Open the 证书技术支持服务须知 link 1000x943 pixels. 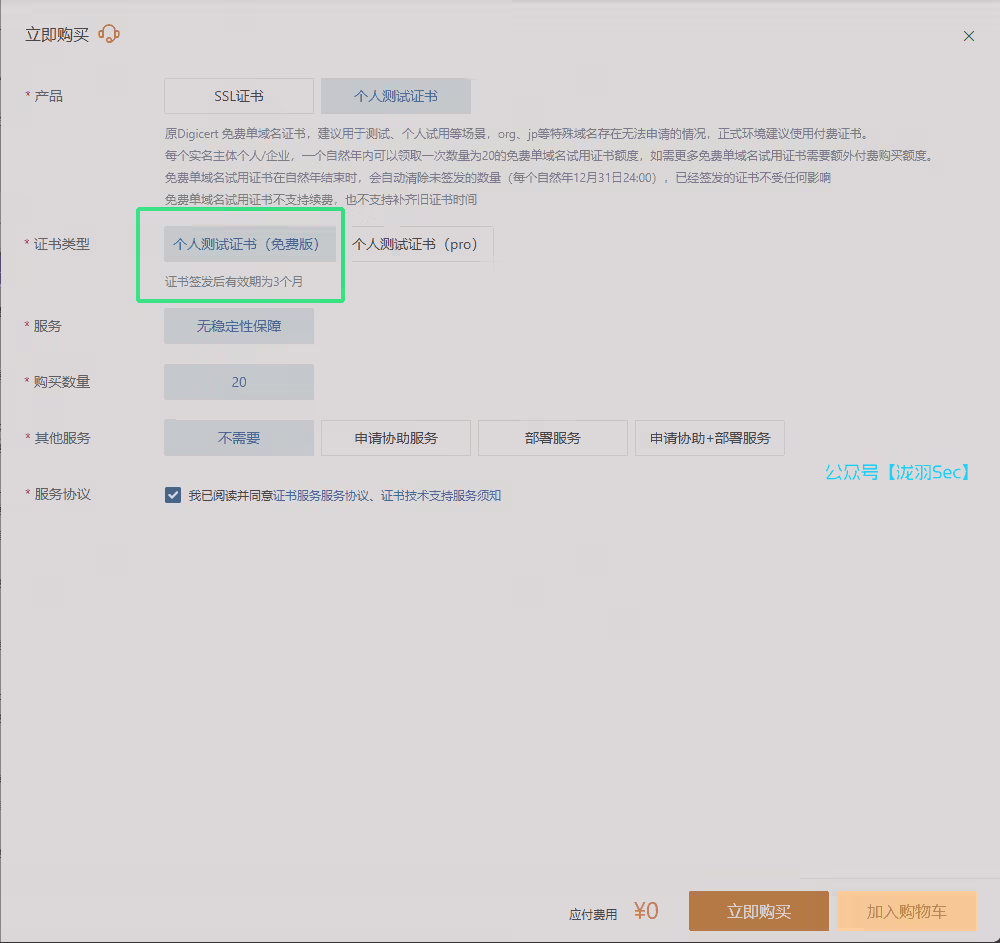(x=441, y=495)
